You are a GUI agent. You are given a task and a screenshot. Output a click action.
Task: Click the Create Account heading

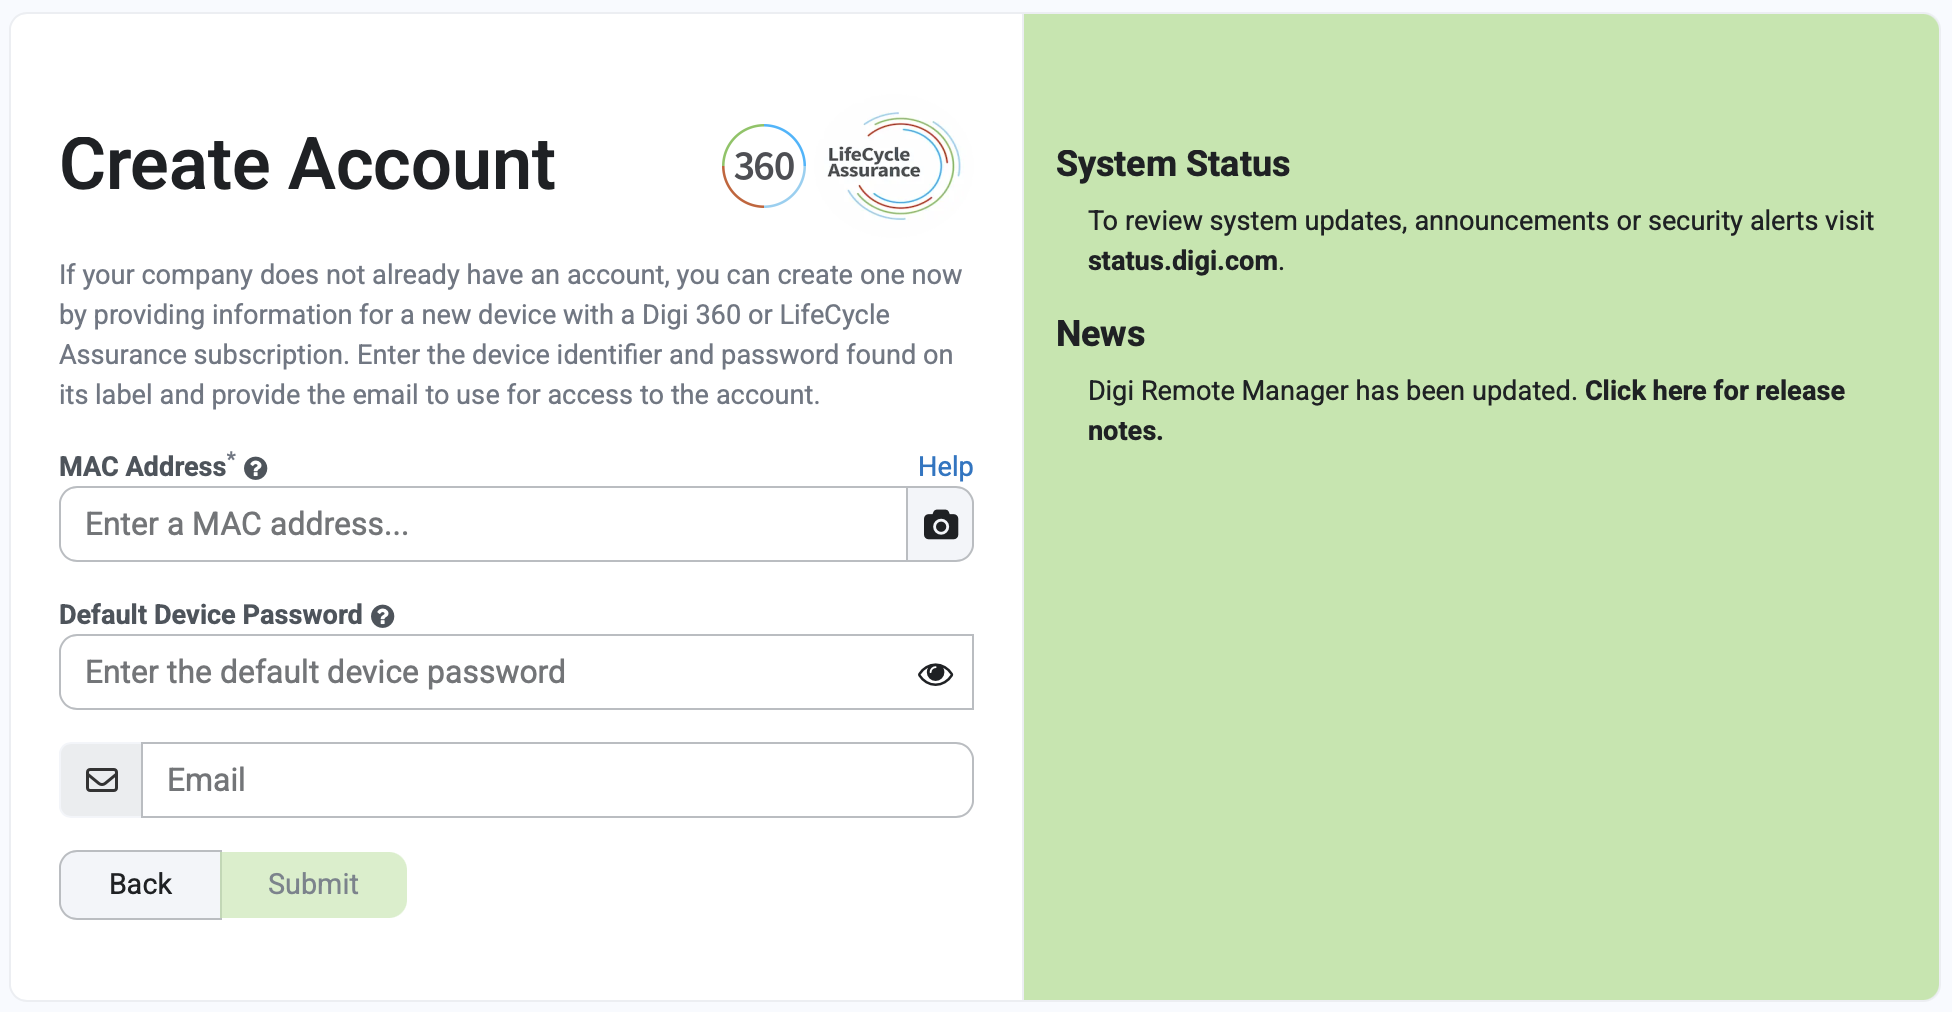point(307,165)
